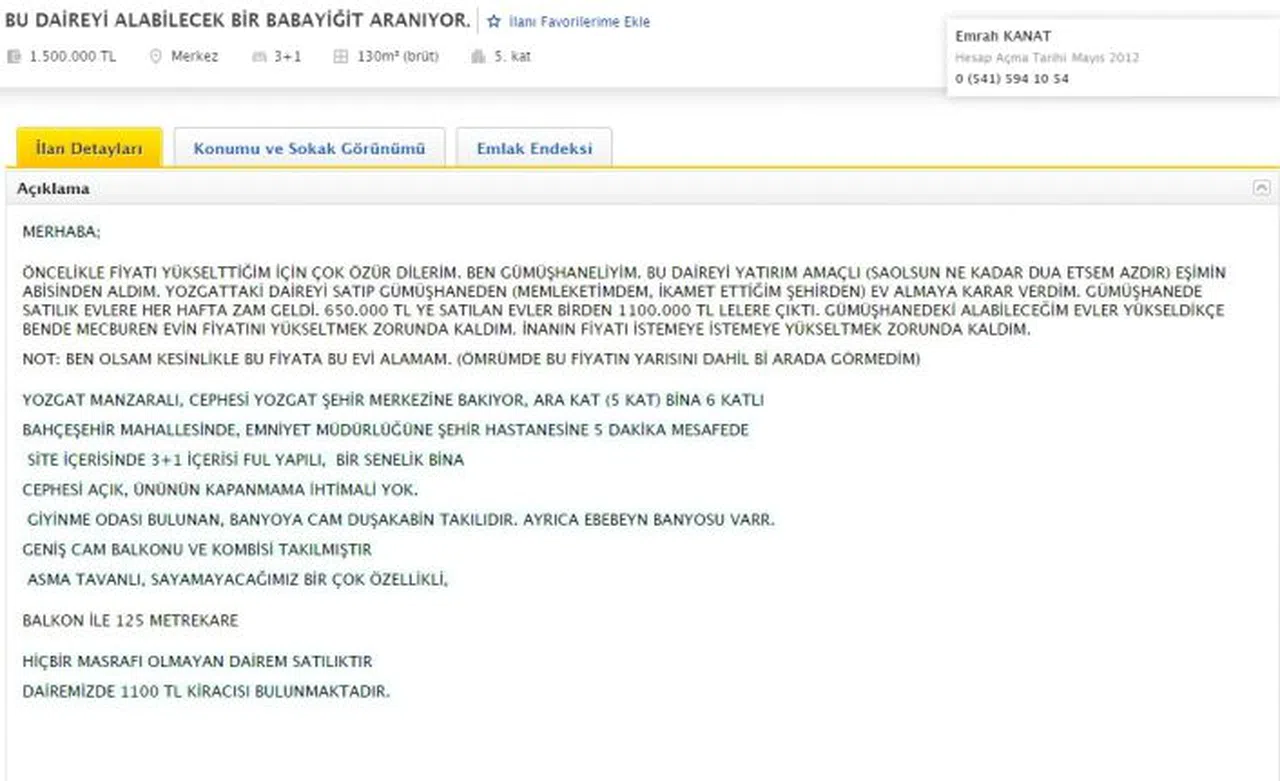
Task: Click the MERHABA greeting line
Action: [x=61, y=232]
